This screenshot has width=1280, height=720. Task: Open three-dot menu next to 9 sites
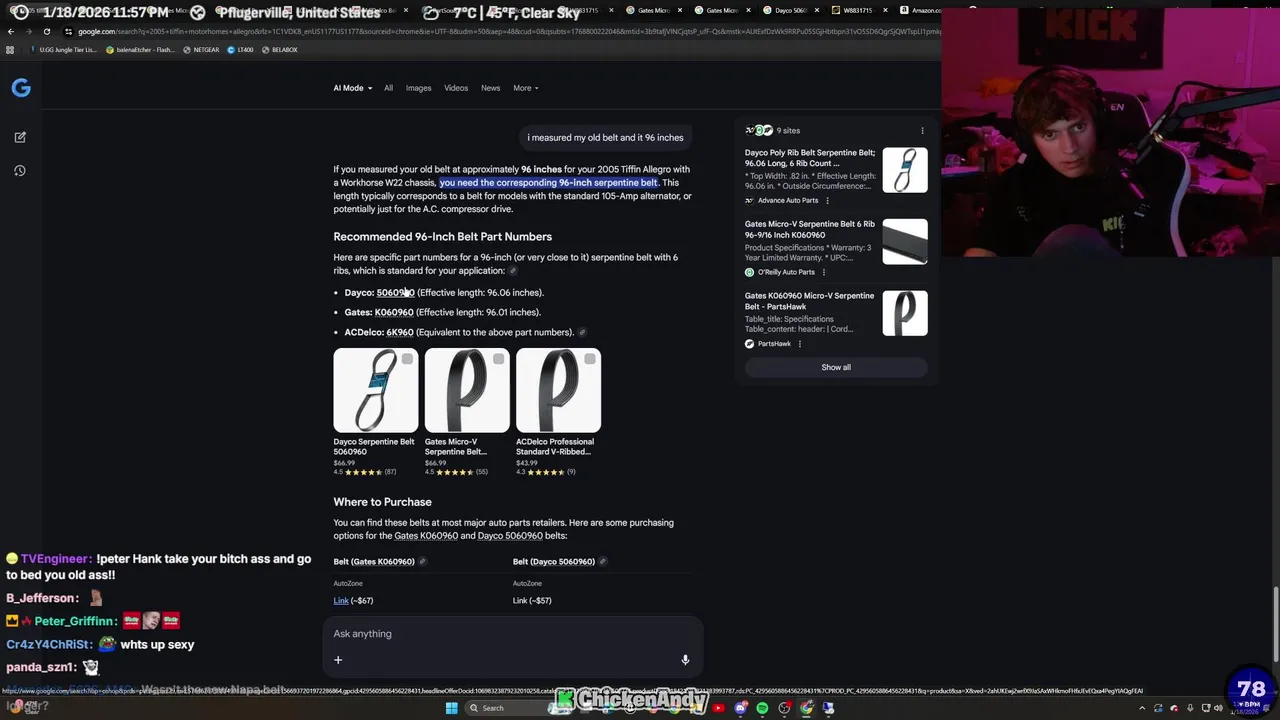point(922,130)
